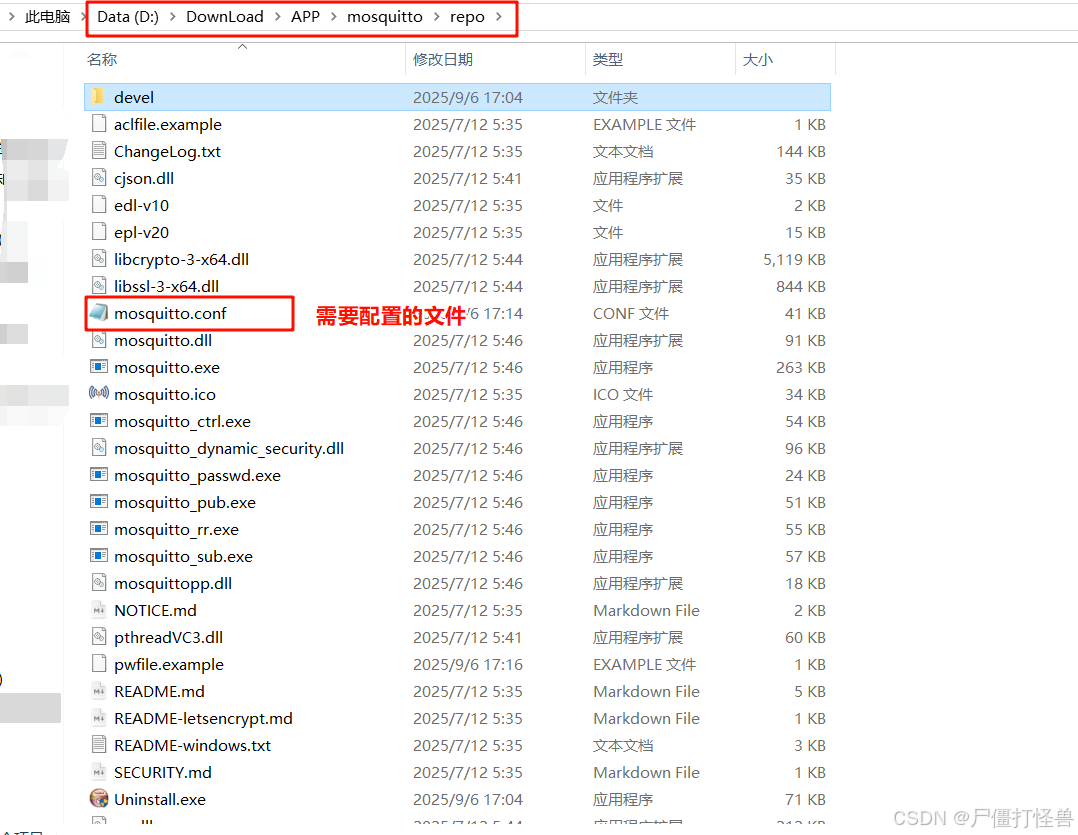
Task: Click the mosquitto_ctrl.exe application icon
Action: (x=99, y=421)
